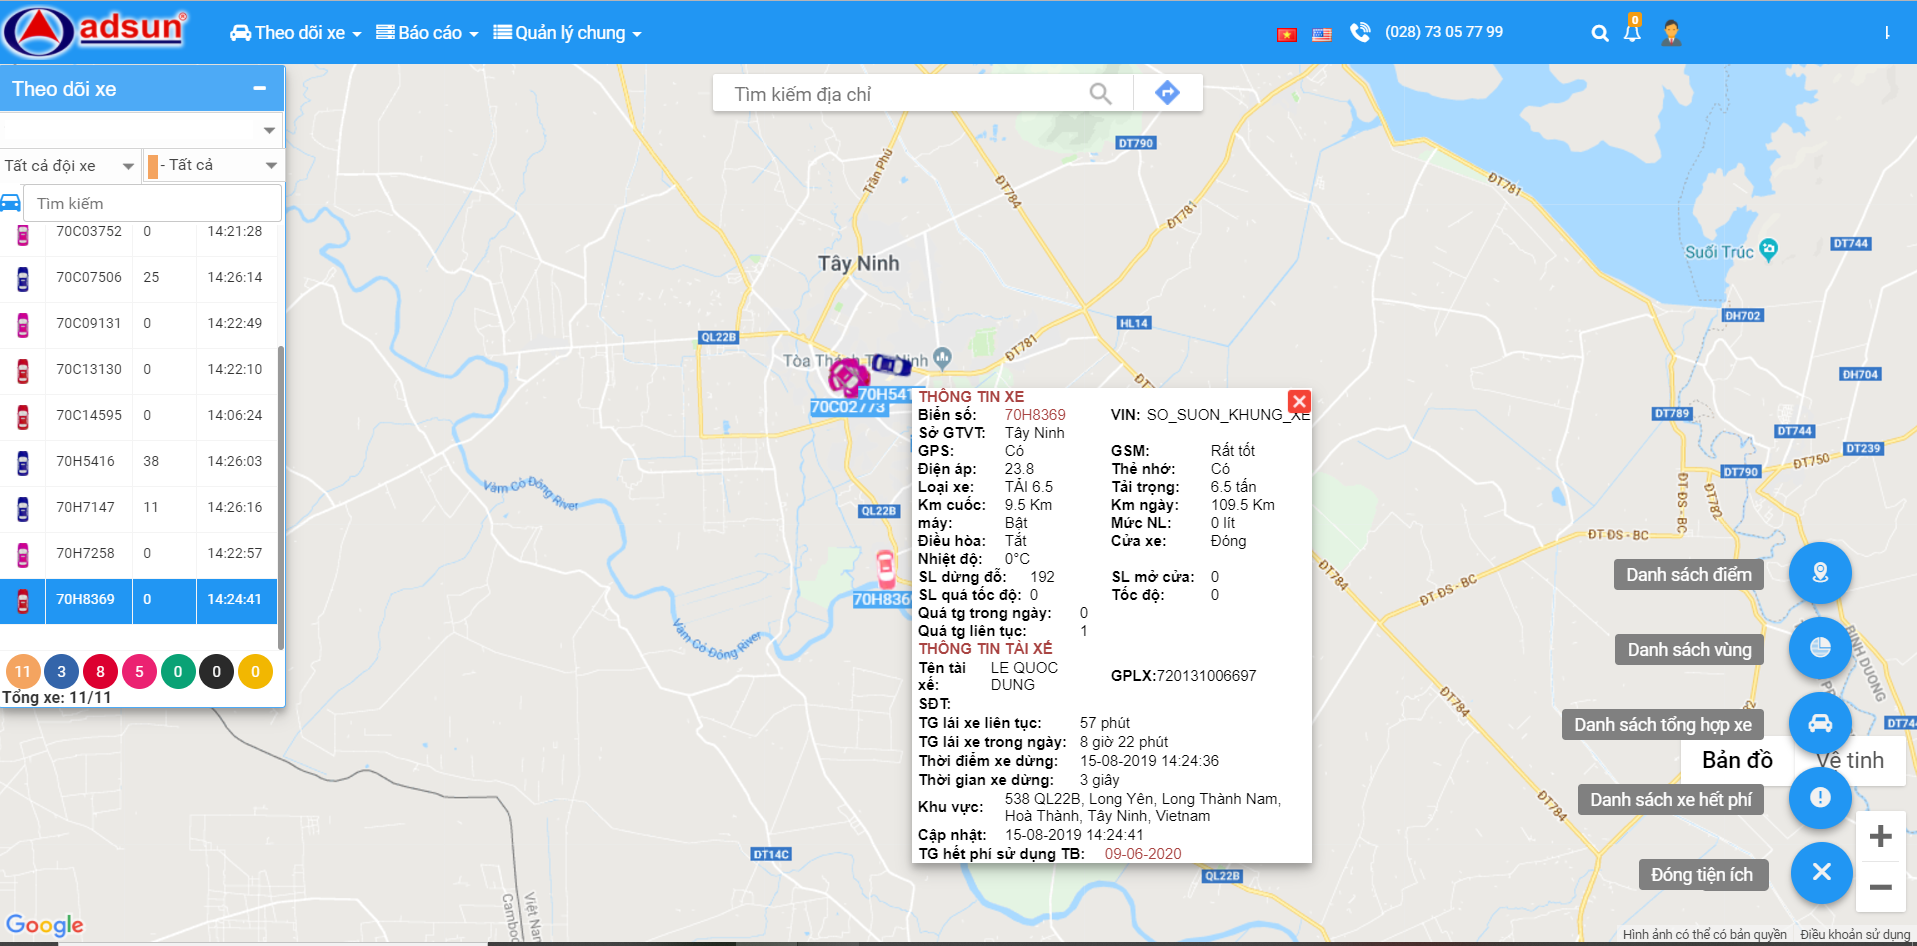
Task: Call hotline (028) 73 05 77 99
Action: [x=1444, y=32]
